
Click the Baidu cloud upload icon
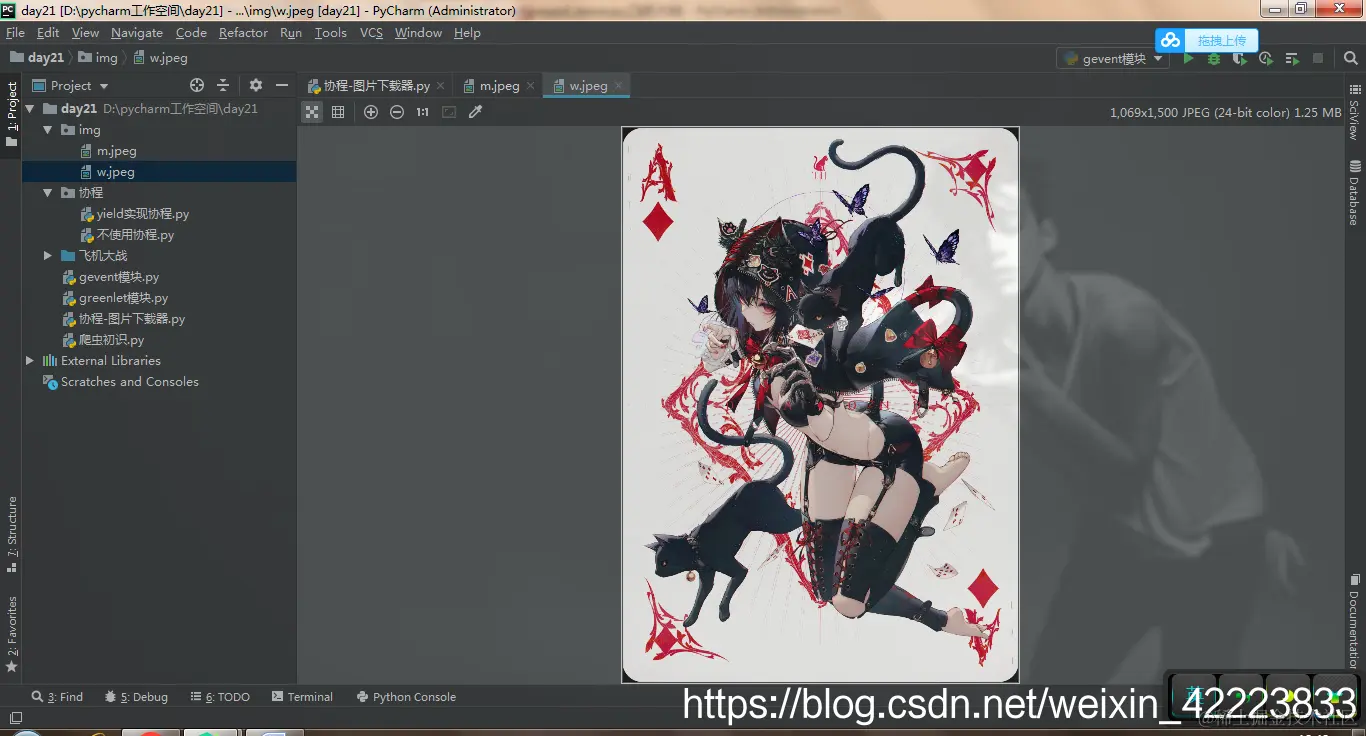pos(1171,40)
